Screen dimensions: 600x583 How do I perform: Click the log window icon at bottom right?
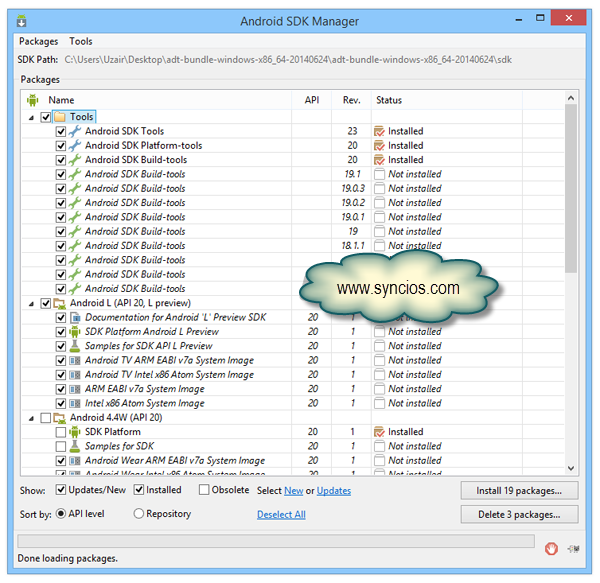[573, 549]
